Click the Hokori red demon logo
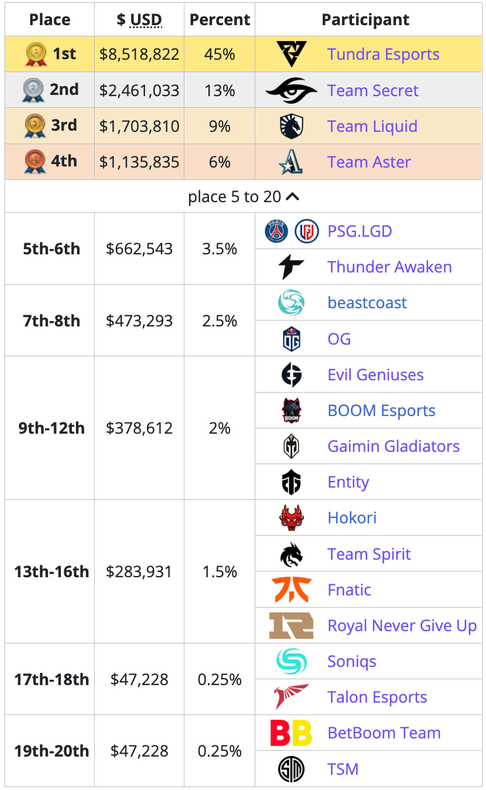The height and width of the screenshot is (790, 486). [291, 518]
